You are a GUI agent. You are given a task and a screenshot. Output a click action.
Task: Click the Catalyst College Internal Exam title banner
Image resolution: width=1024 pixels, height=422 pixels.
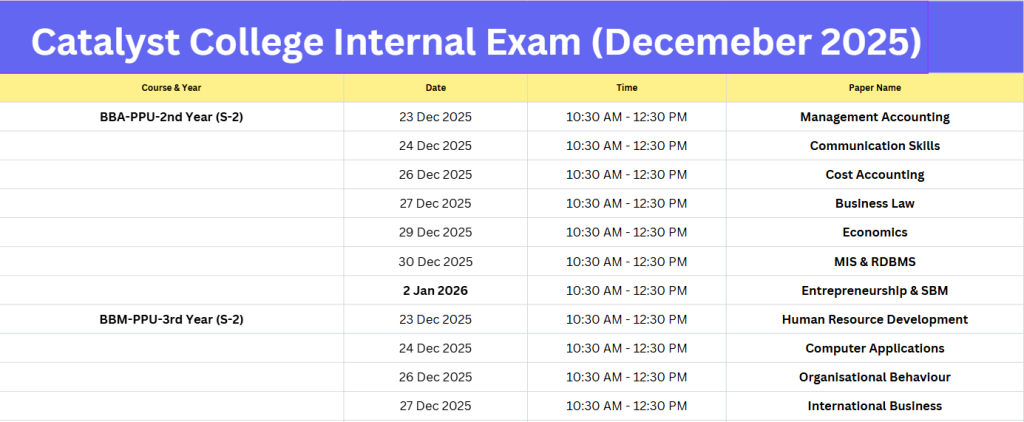[x=476, y=41]
